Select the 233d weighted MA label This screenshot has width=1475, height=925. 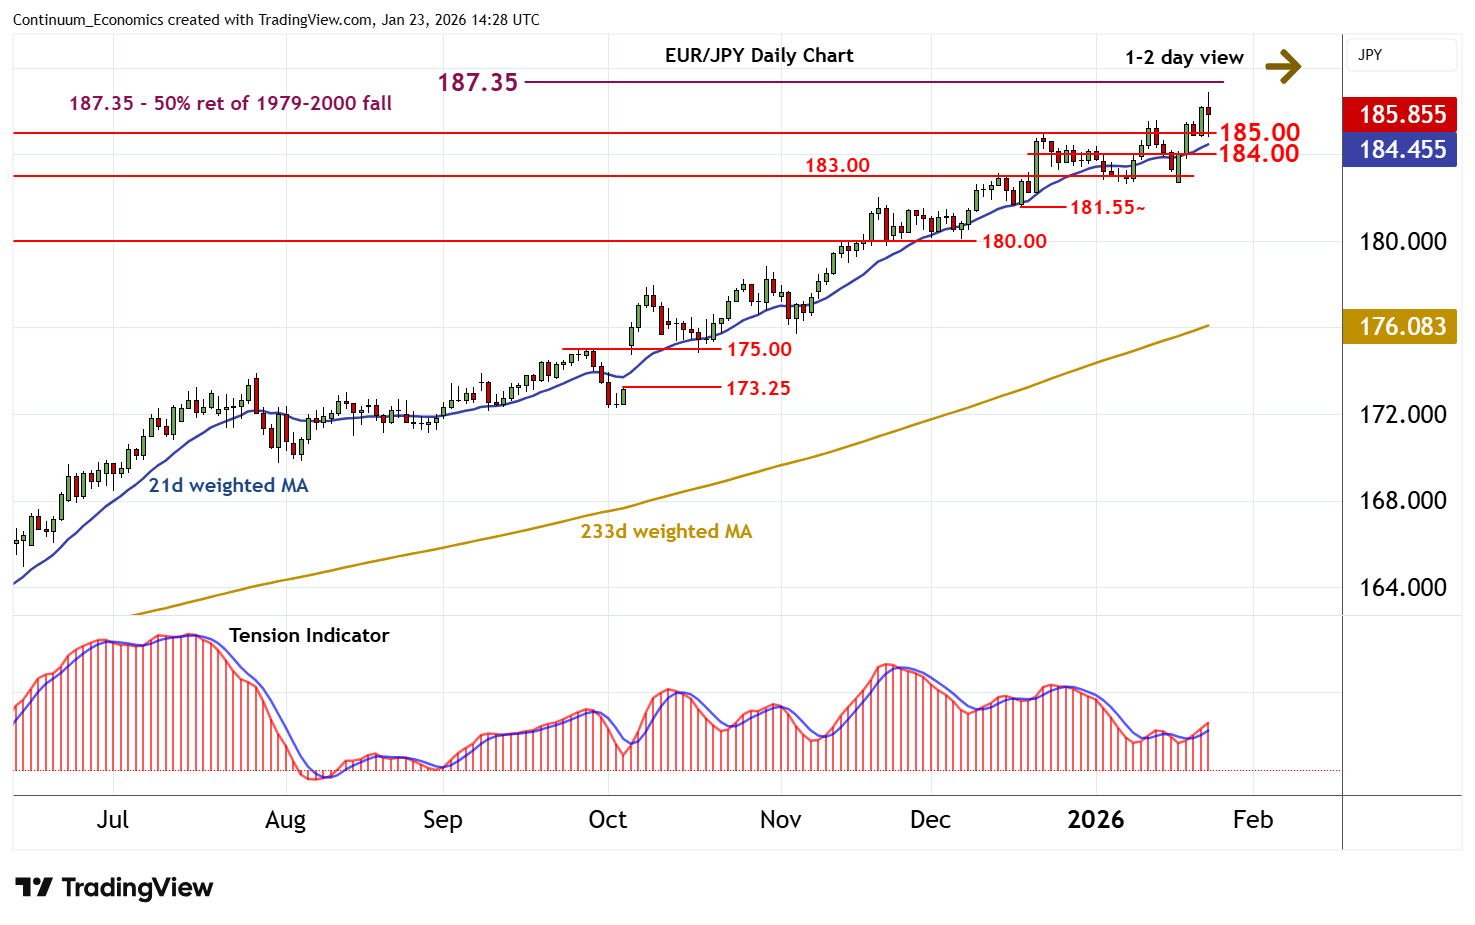pos(666,532)
